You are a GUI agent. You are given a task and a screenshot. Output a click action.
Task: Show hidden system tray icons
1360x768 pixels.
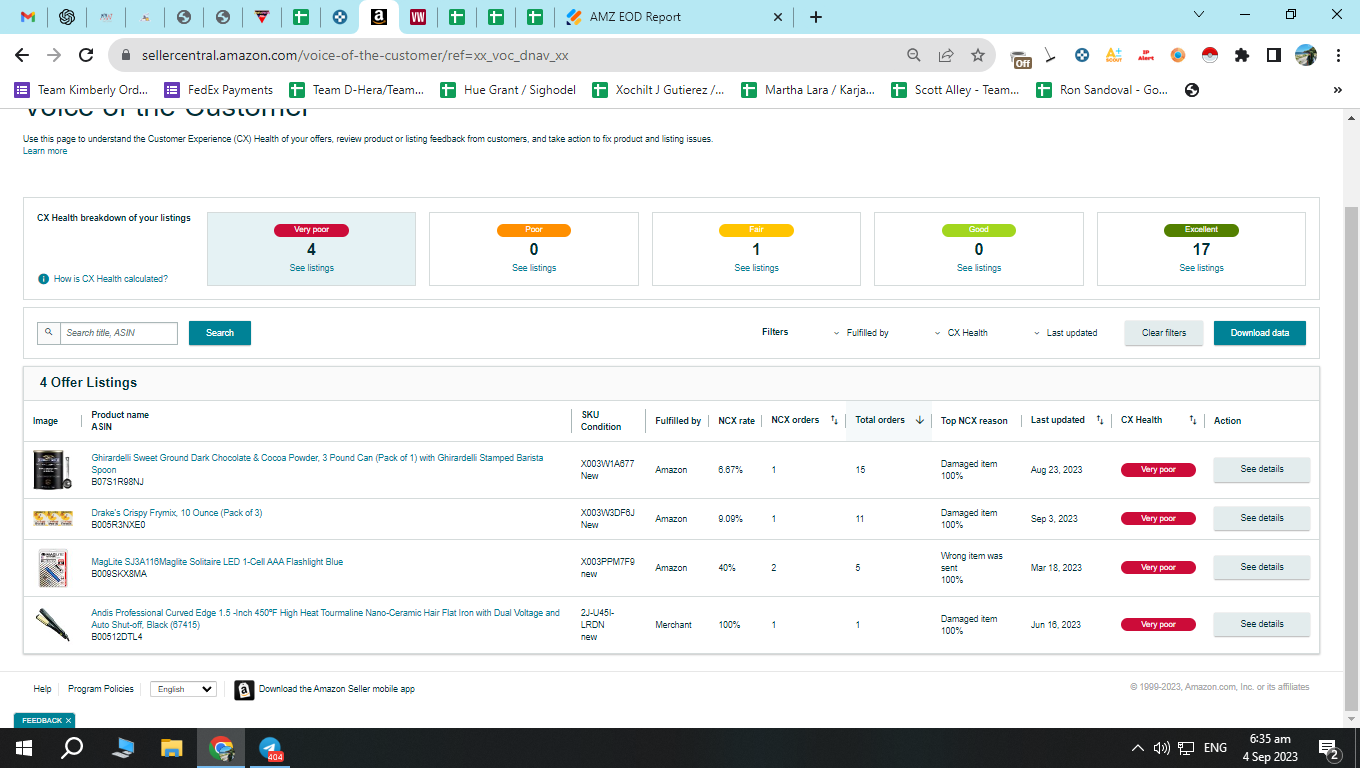tap(1137, 748)
